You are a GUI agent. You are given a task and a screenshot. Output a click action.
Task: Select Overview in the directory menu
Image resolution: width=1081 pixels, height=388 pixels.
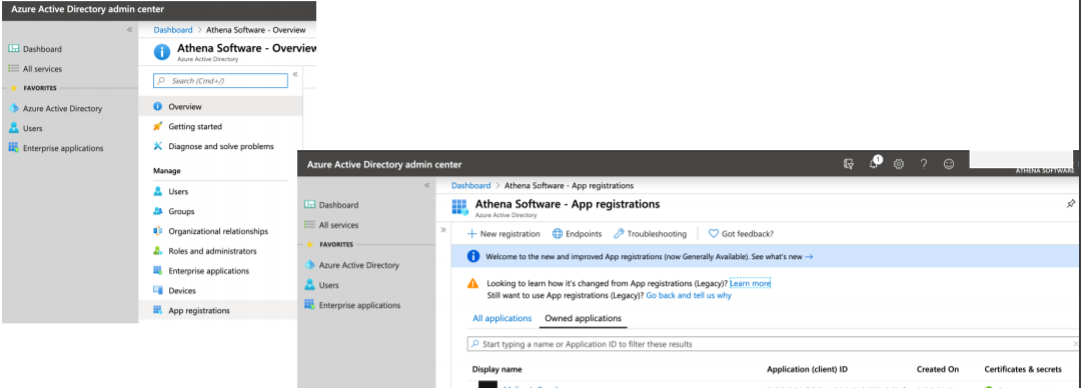click(x=220, y=106)
